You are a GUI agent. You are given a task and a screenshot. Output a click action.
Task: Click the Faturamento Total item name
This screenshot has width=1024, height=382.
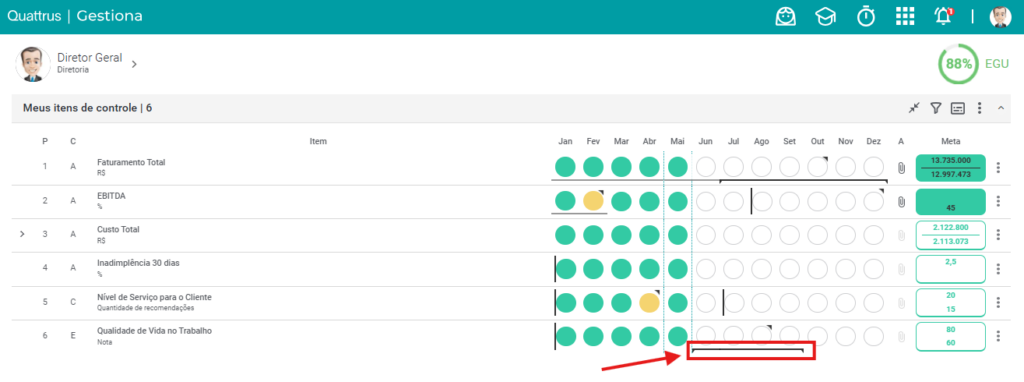coord(131,163)
